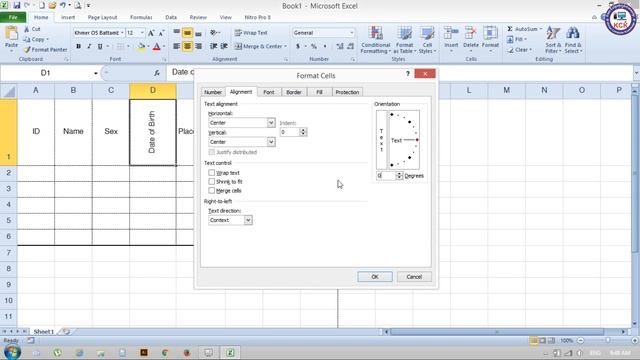
Task: Click the Percent Style icon
Action: tap(314, 47)
